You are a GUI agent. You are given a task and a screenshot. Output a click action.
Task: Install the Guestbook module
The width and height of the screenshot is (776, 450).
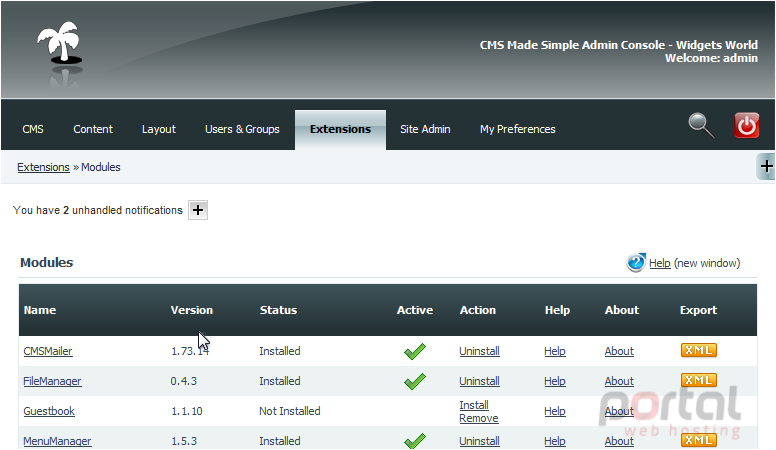pos(474,405)
